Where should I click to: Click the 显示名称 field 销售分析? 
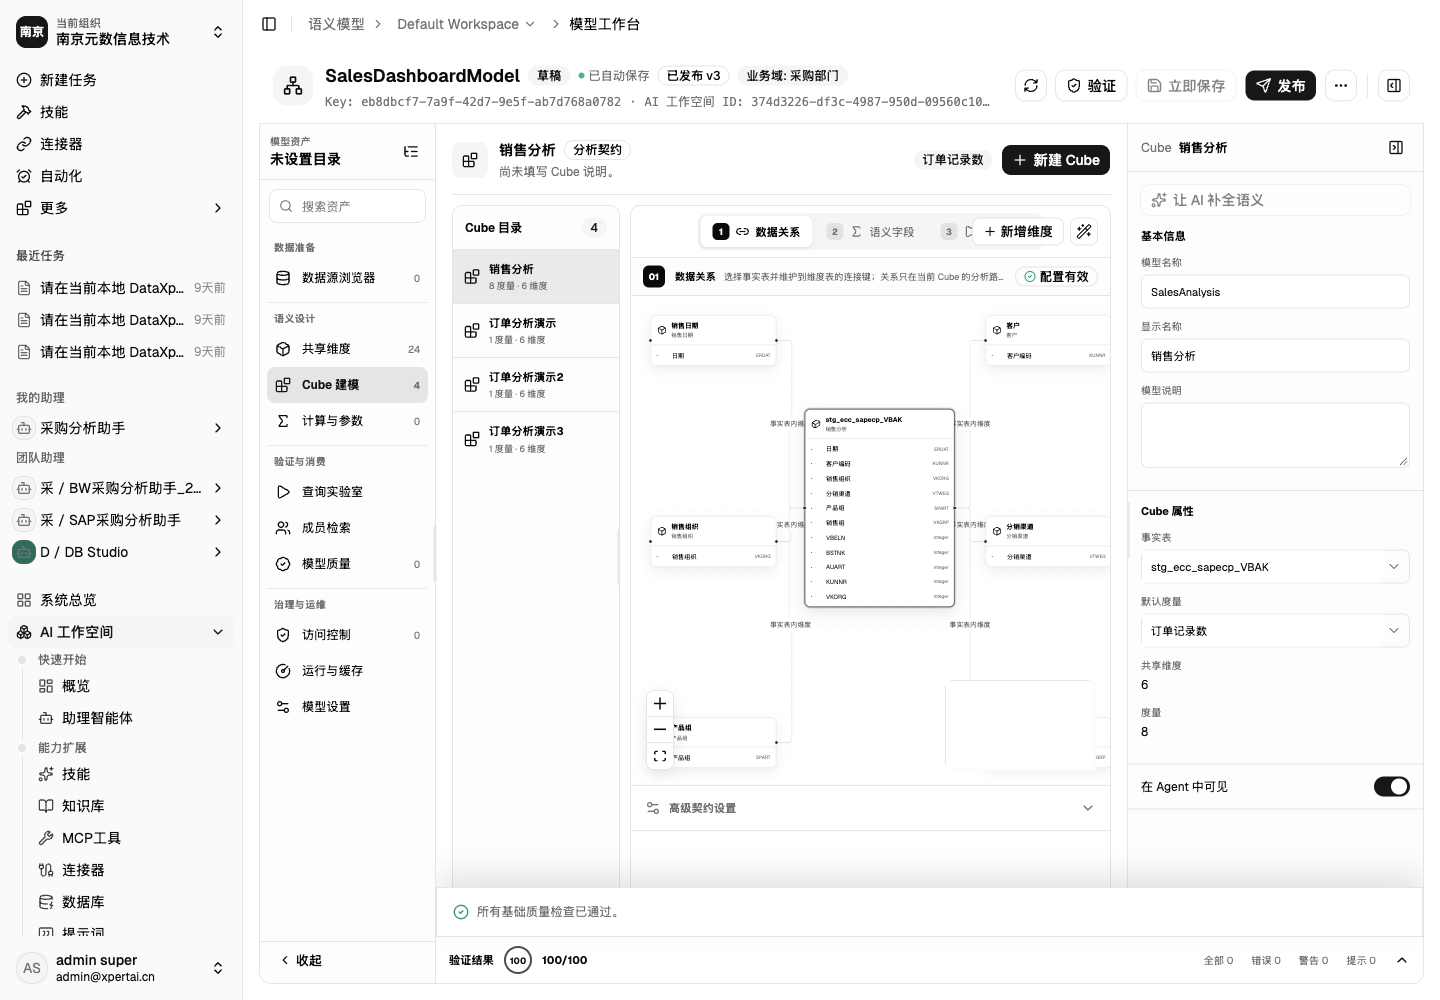[x=1275, y=356]
